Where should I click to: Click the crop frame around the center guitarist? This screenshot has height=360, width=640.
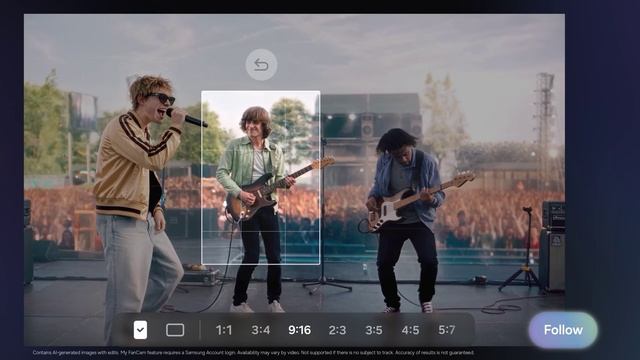261,178
